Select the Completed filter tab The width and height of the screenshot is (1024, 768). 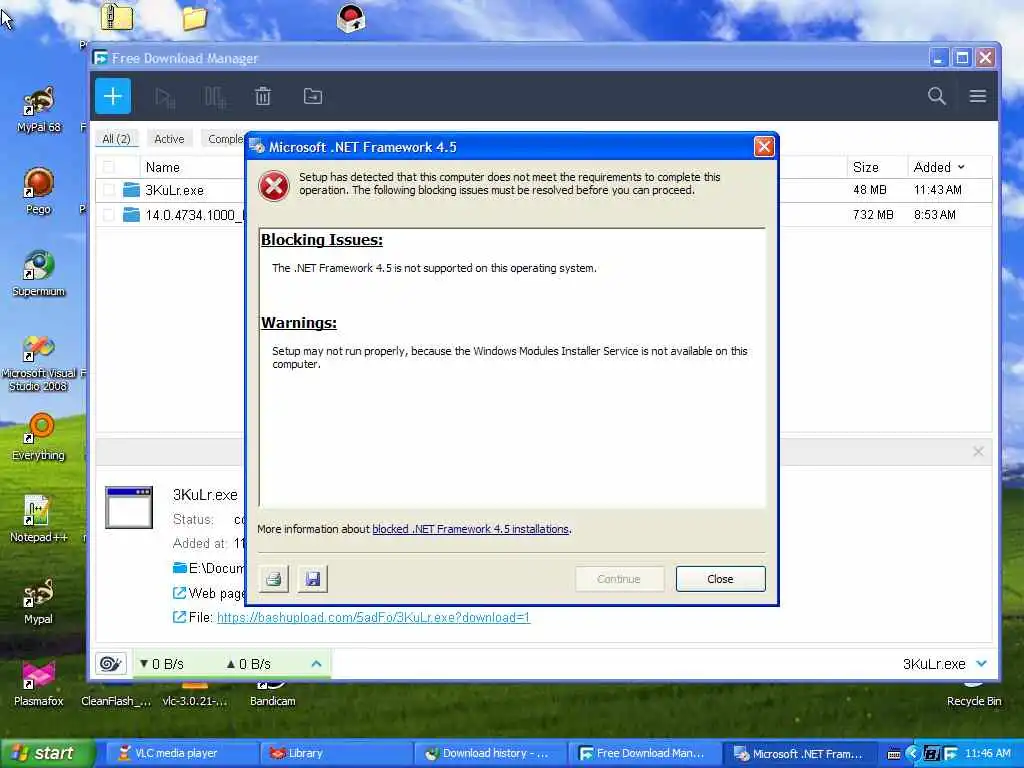(x=224, y=138)
